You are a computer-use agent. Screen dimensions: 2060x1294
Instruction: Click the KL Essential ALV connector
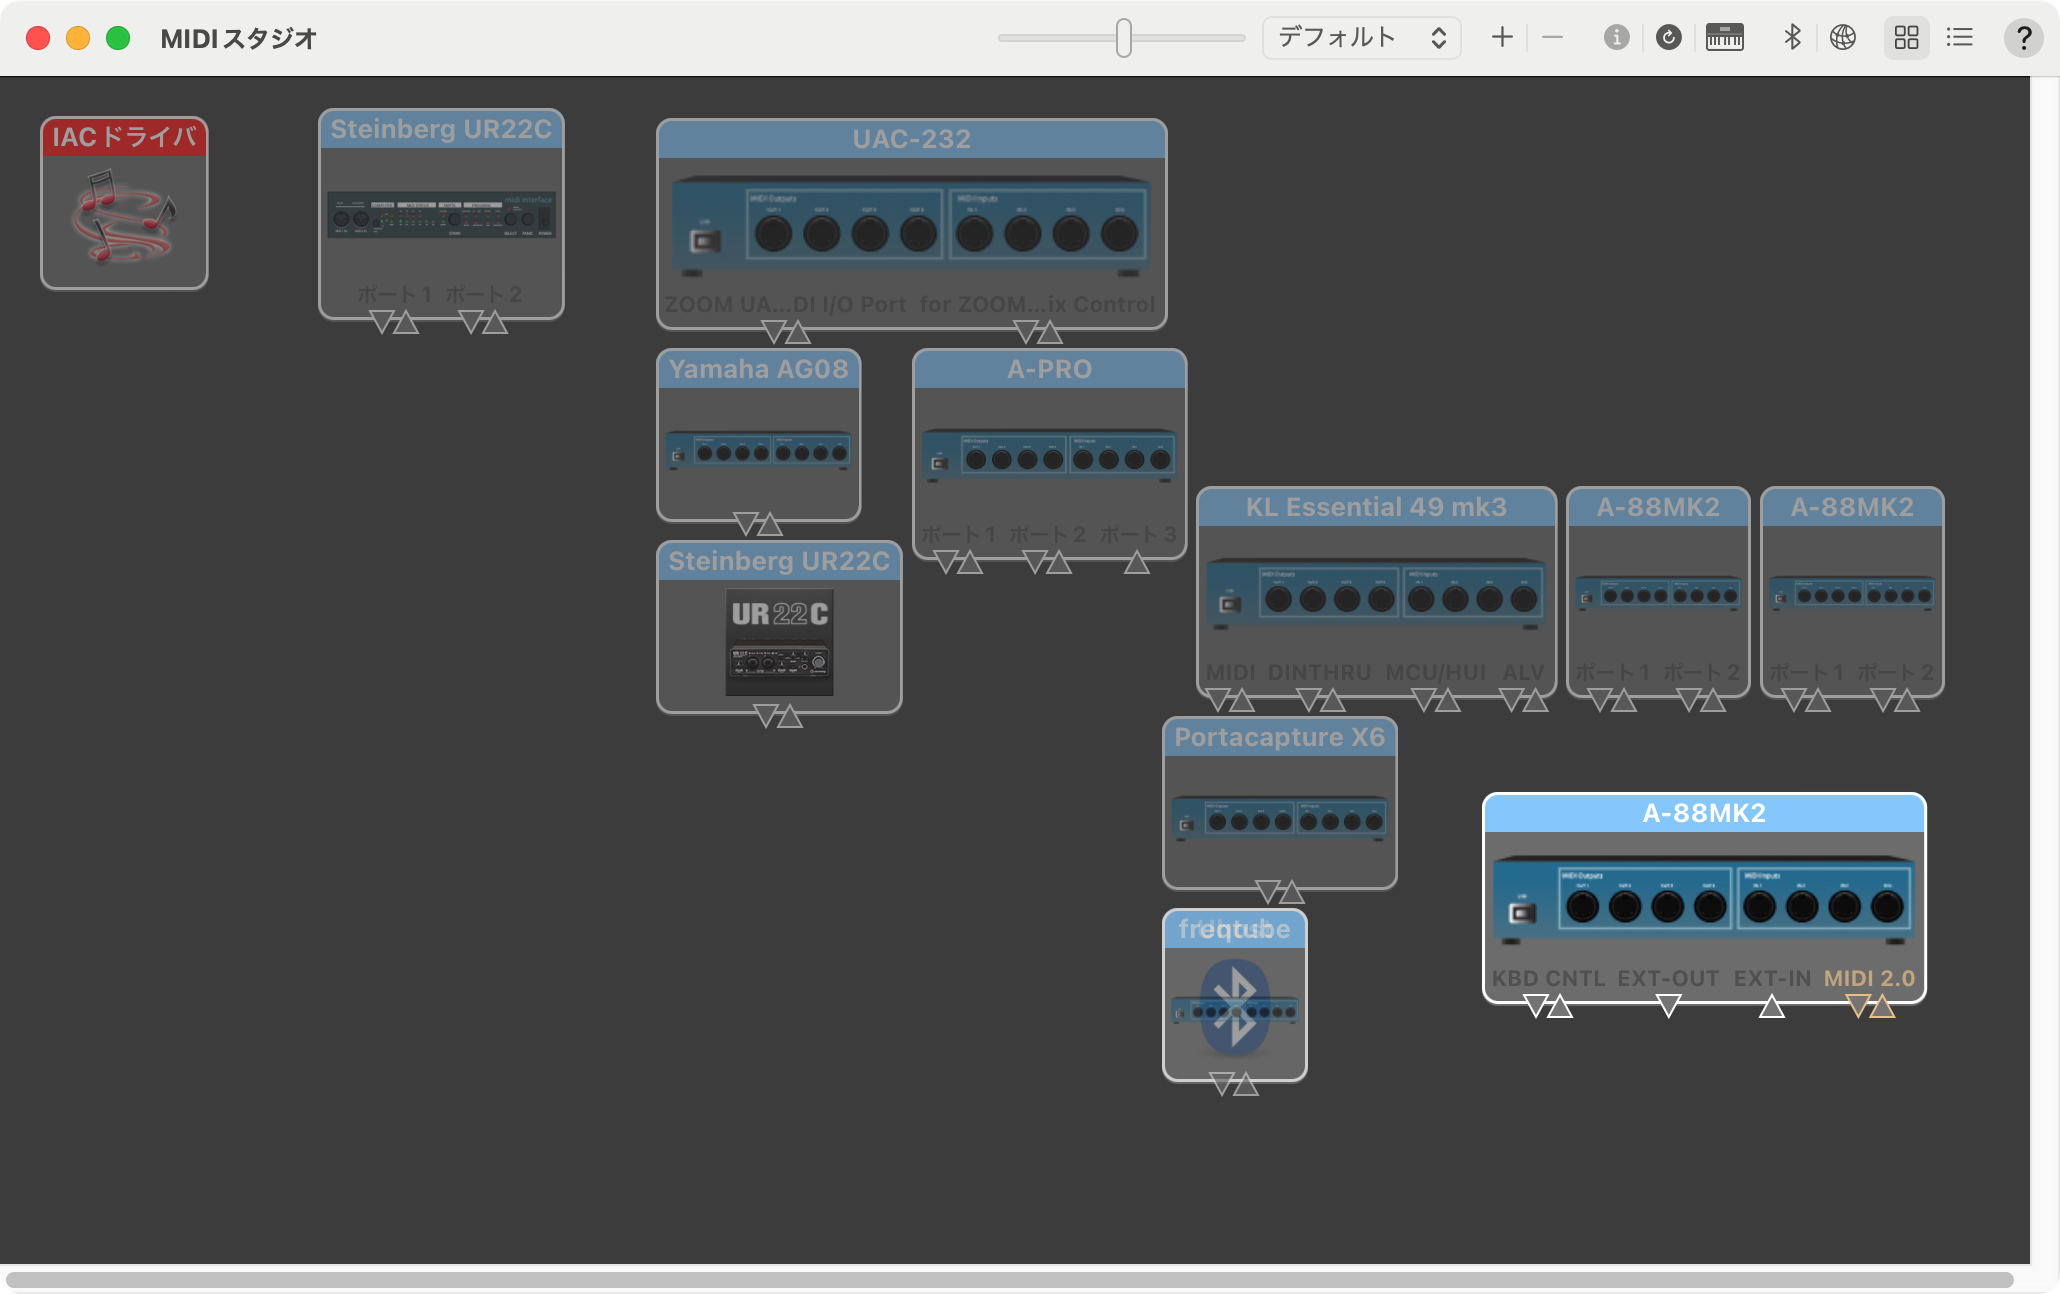(1524, 700)
